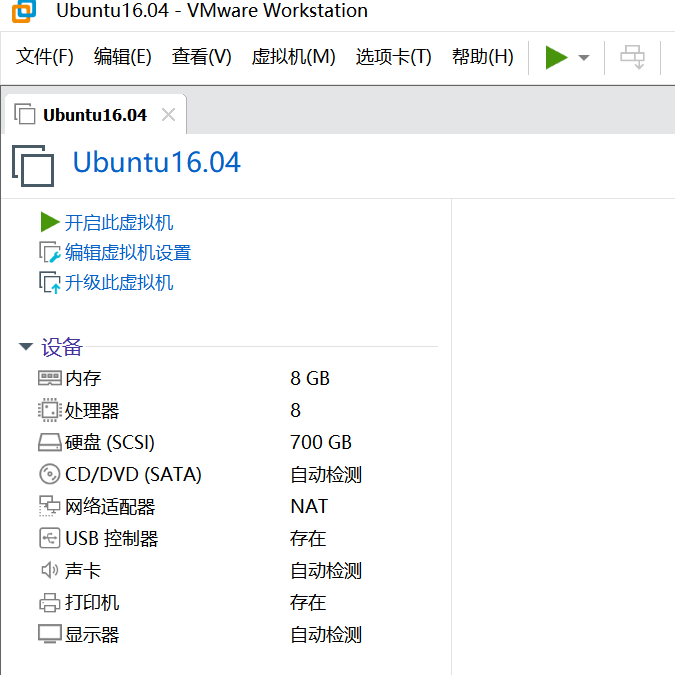Image resolution: width=675 pixels, height=675 pixels.
Task: Click the NAT network value
Action: (309, 506)
